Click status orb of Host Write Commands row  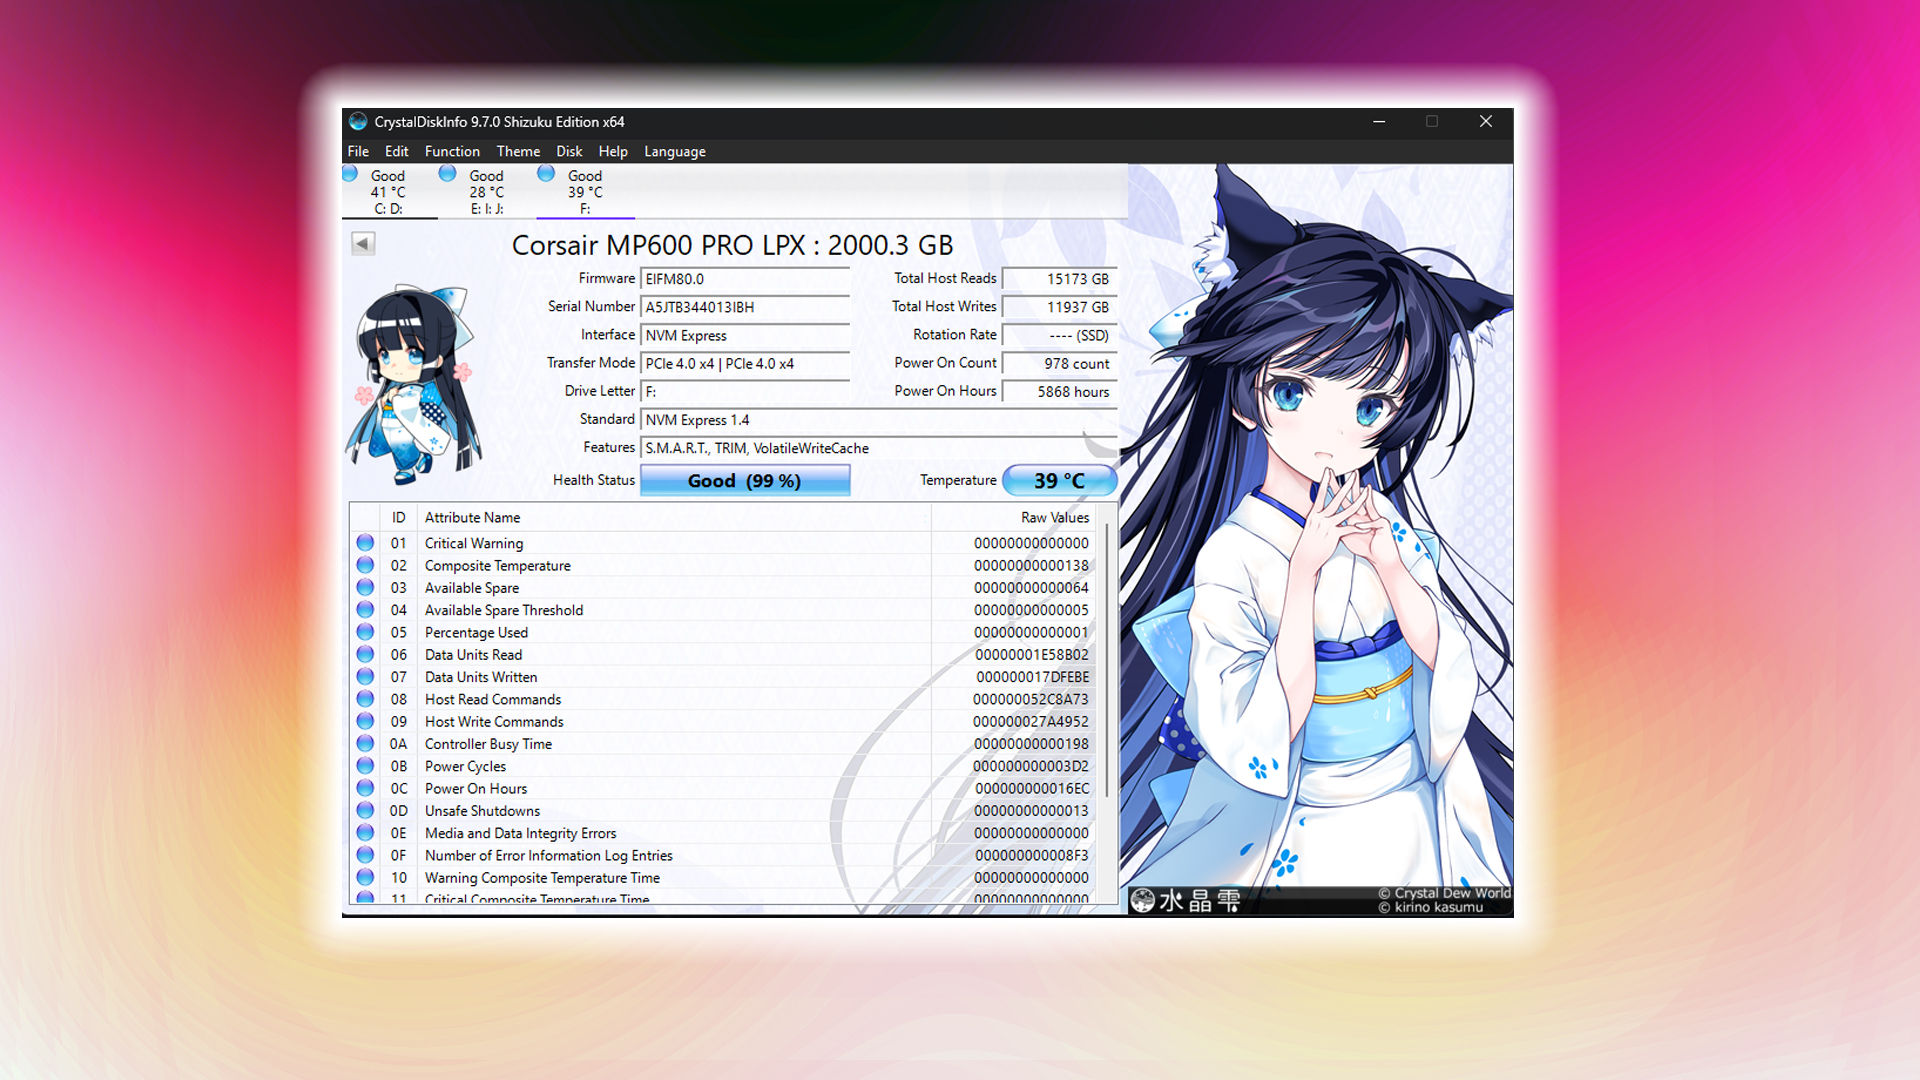(x=366, y=722)
